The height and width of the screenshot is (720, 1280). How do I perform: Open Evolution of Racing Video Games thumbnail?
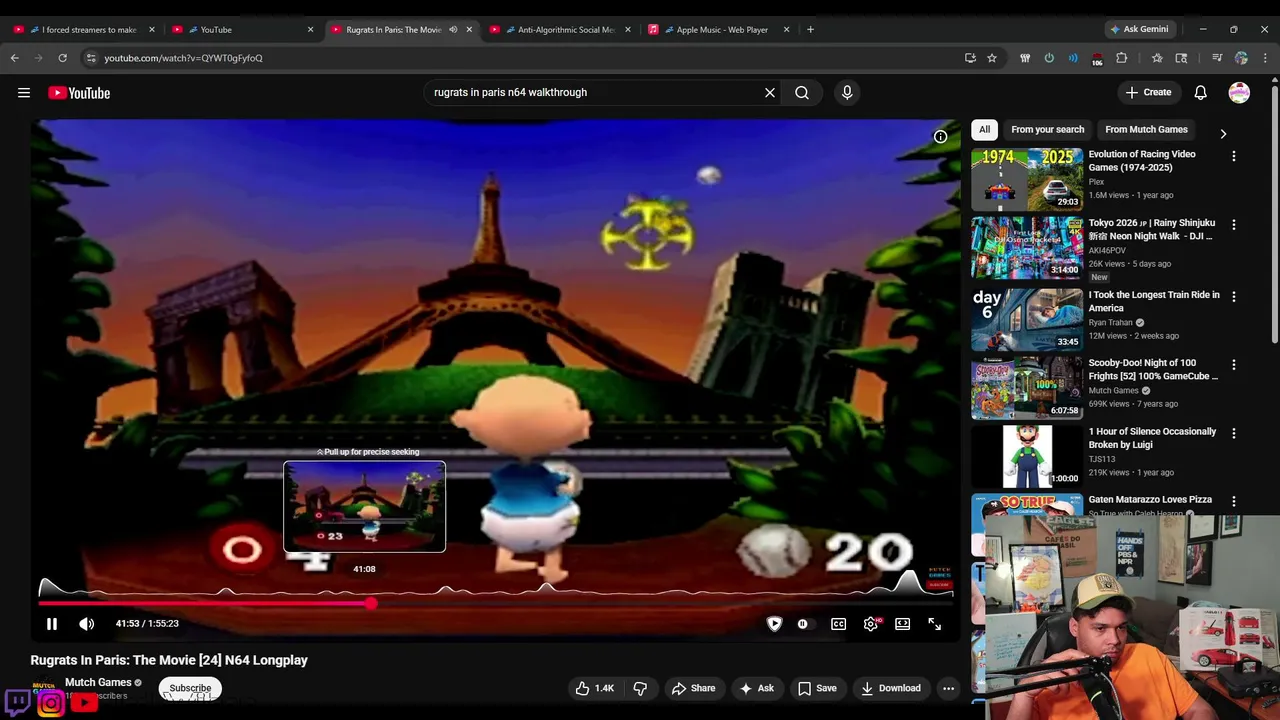(x=1027, y=179)
